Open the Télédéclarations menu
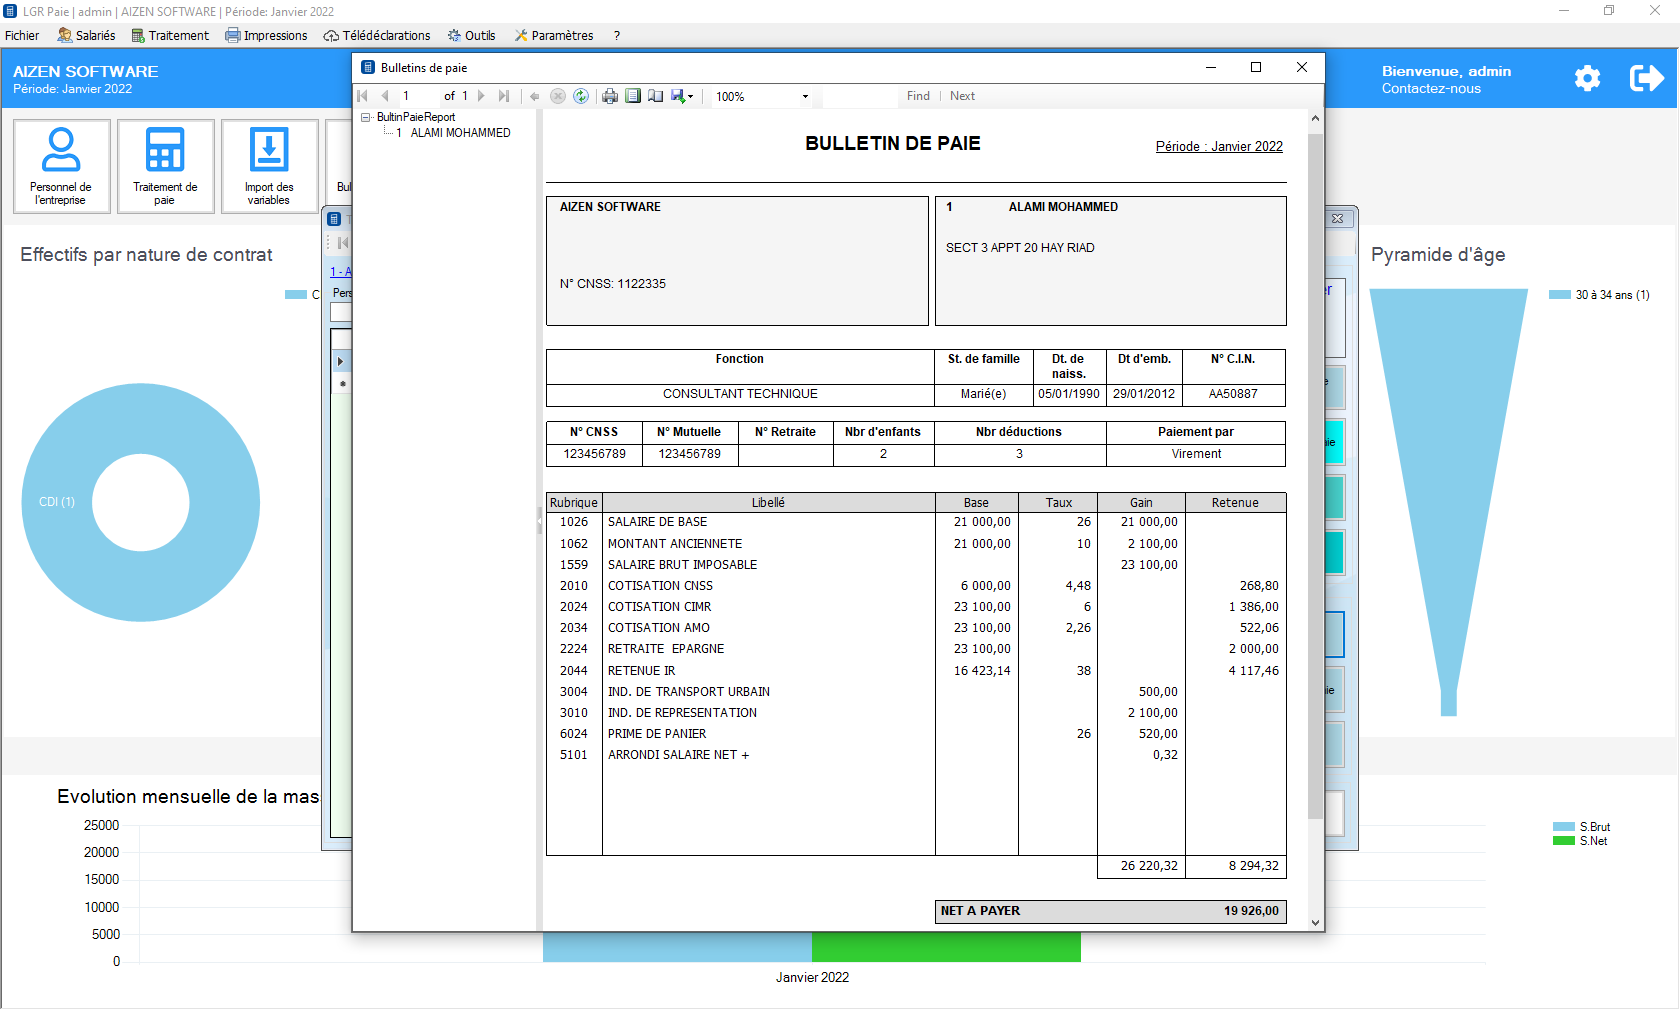Viewport: 1680px width, 1010px height. (377, 35)
